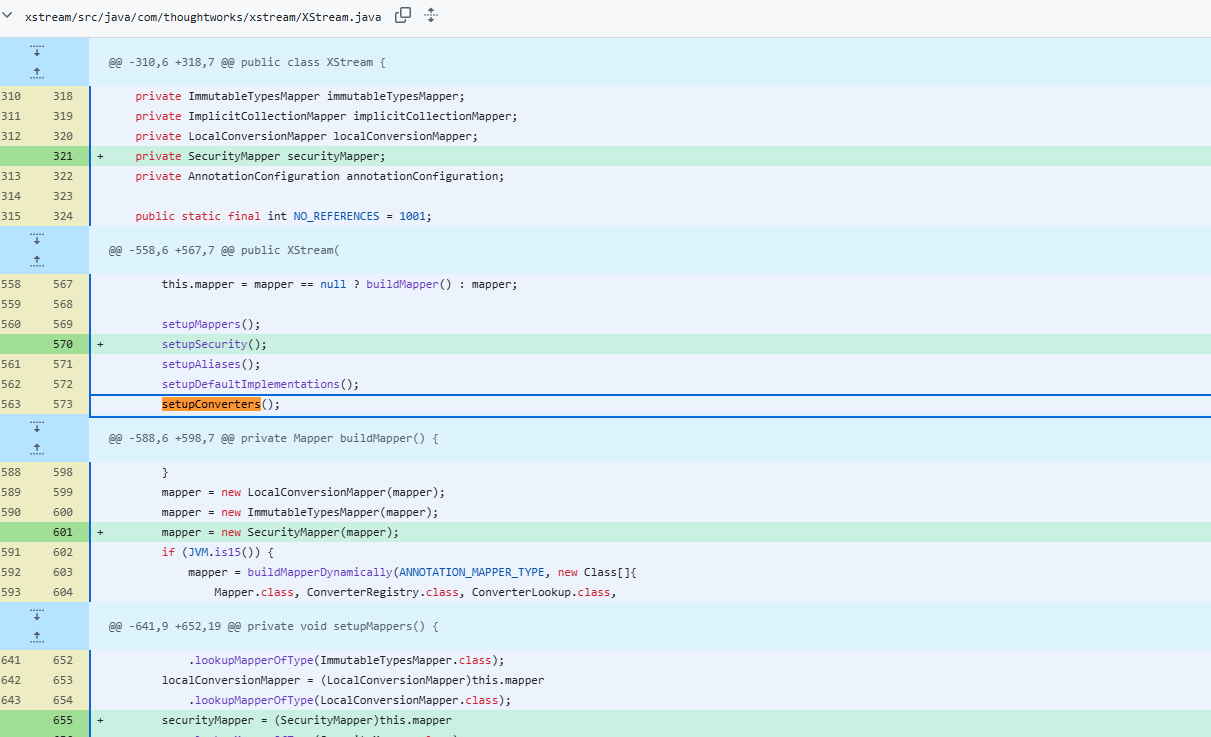Click the added setupSecurity(); line
Viewport: 1211px width, 737px height.
650,344
